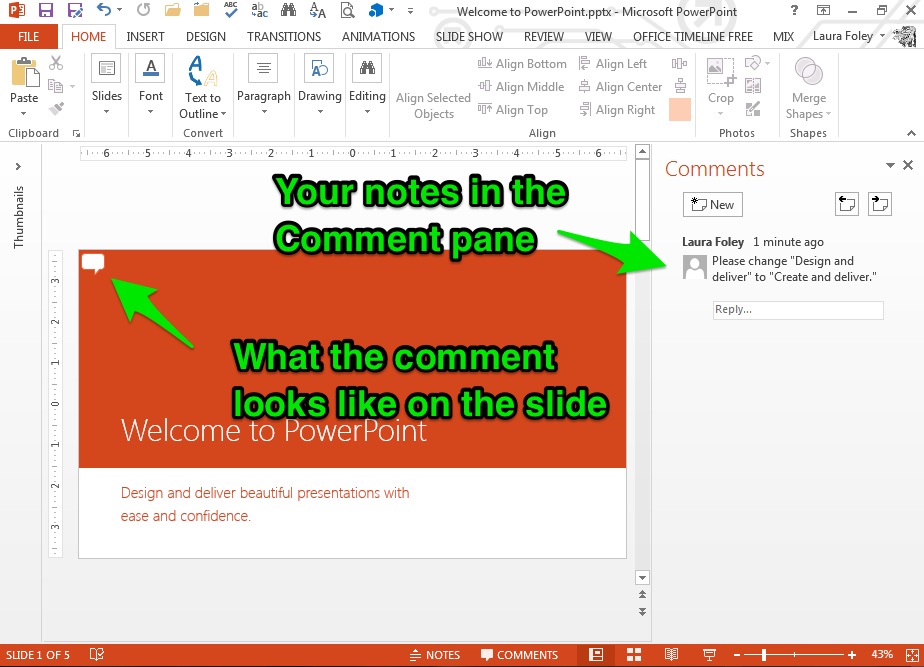
Task: Open PowerPoint Help question mark
Action: 794,10
